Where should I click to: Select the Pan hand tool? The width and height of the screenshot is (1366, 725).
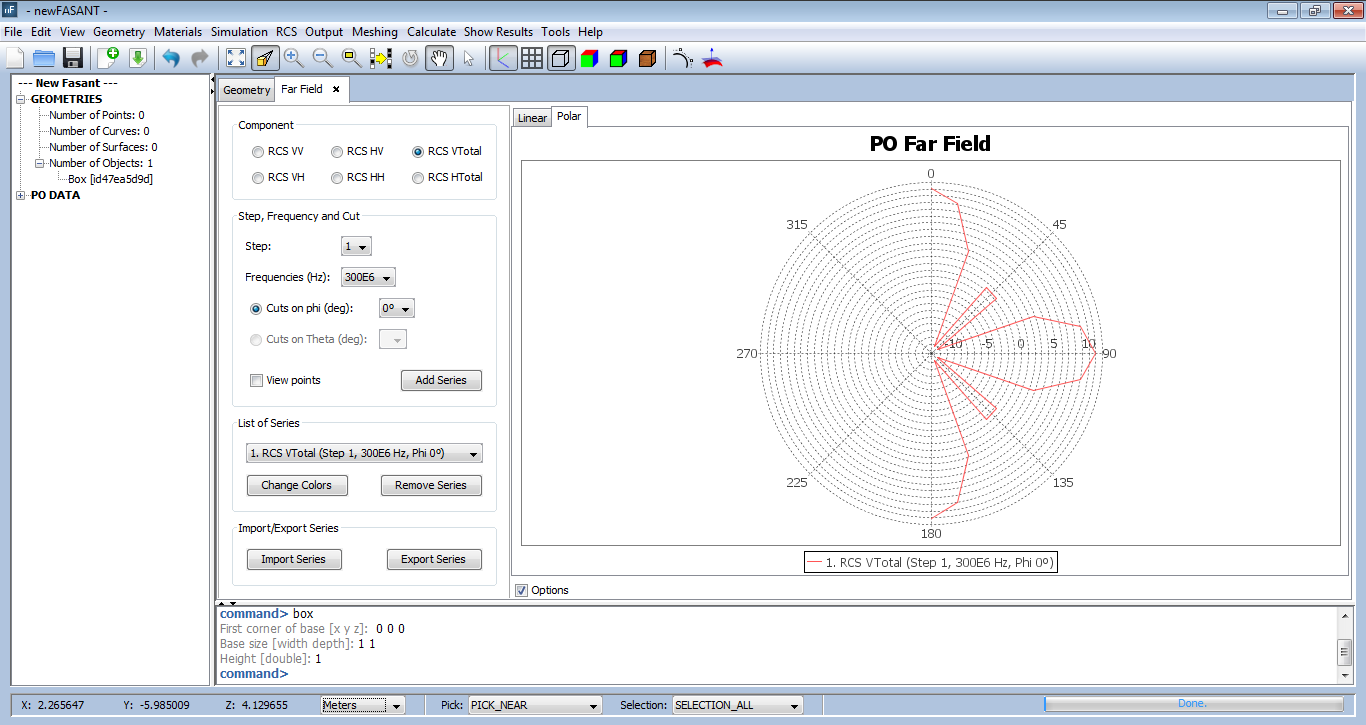(439, 58)
